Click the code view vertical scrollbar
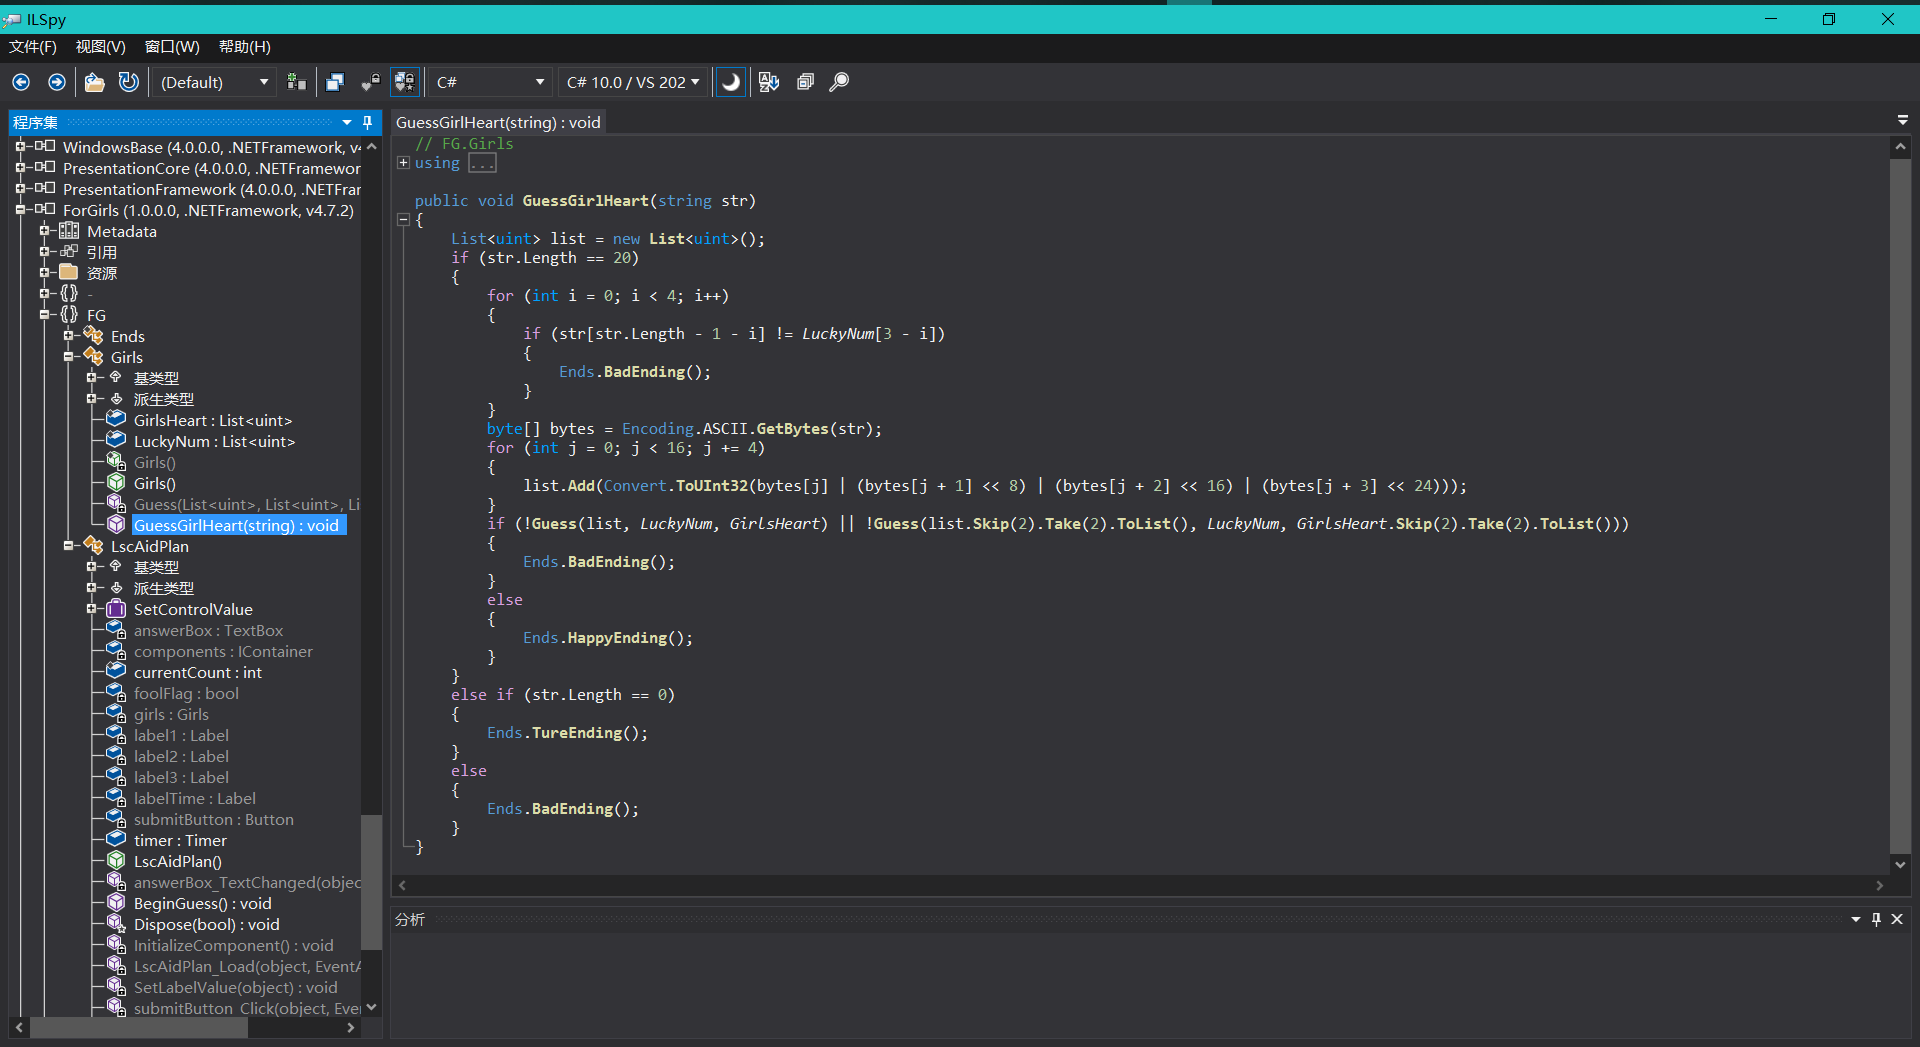The image size is (1920, 1047). click(1900, 505)
